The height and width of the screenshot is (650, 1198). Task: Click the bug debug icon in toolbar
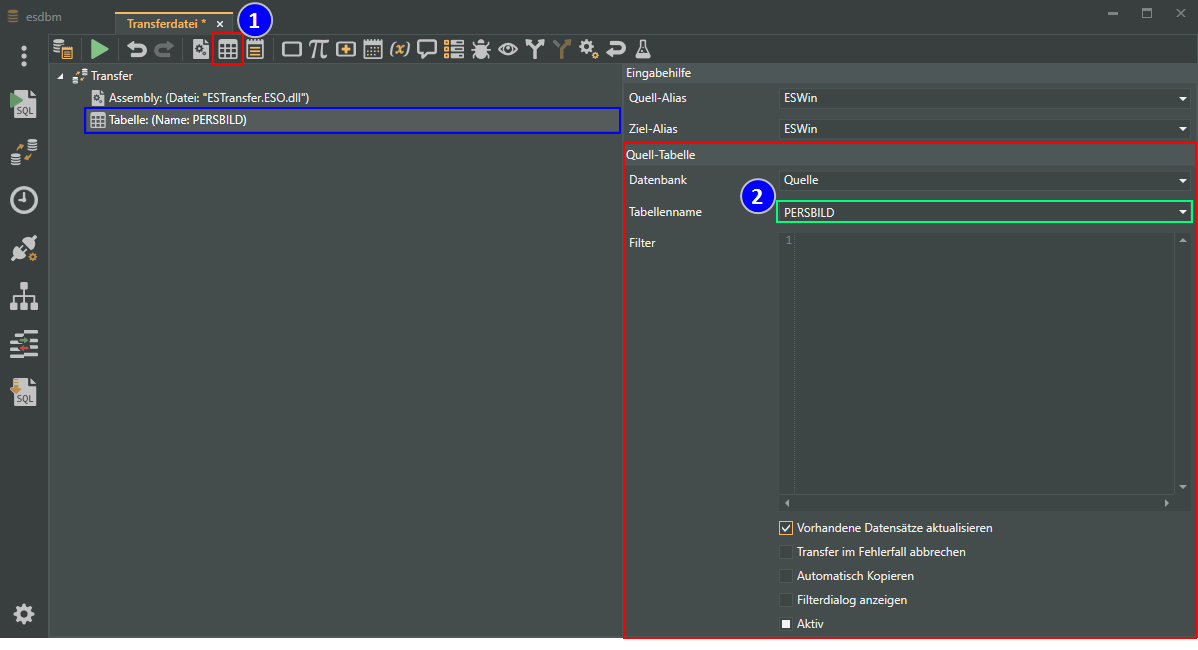coord(481,48)
